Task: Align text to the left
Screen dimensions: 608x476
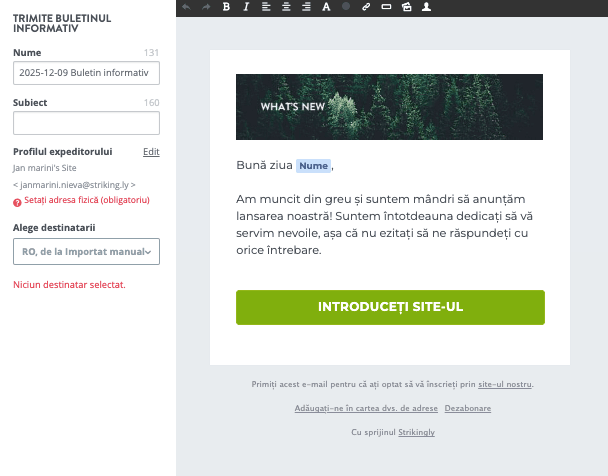Action: (x=267, y=7)
